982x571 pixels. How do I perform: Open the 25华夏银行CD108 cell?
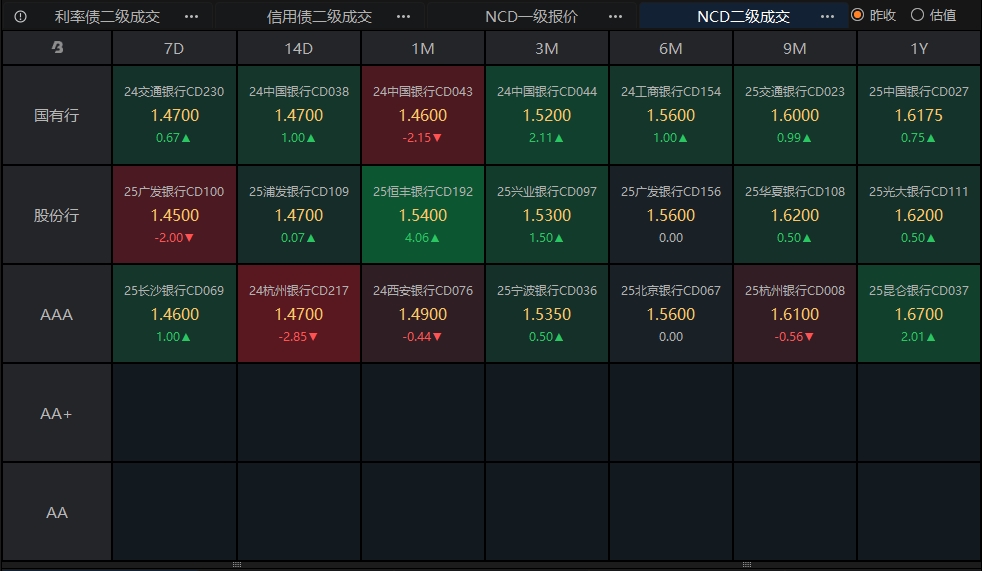(795, 215)
